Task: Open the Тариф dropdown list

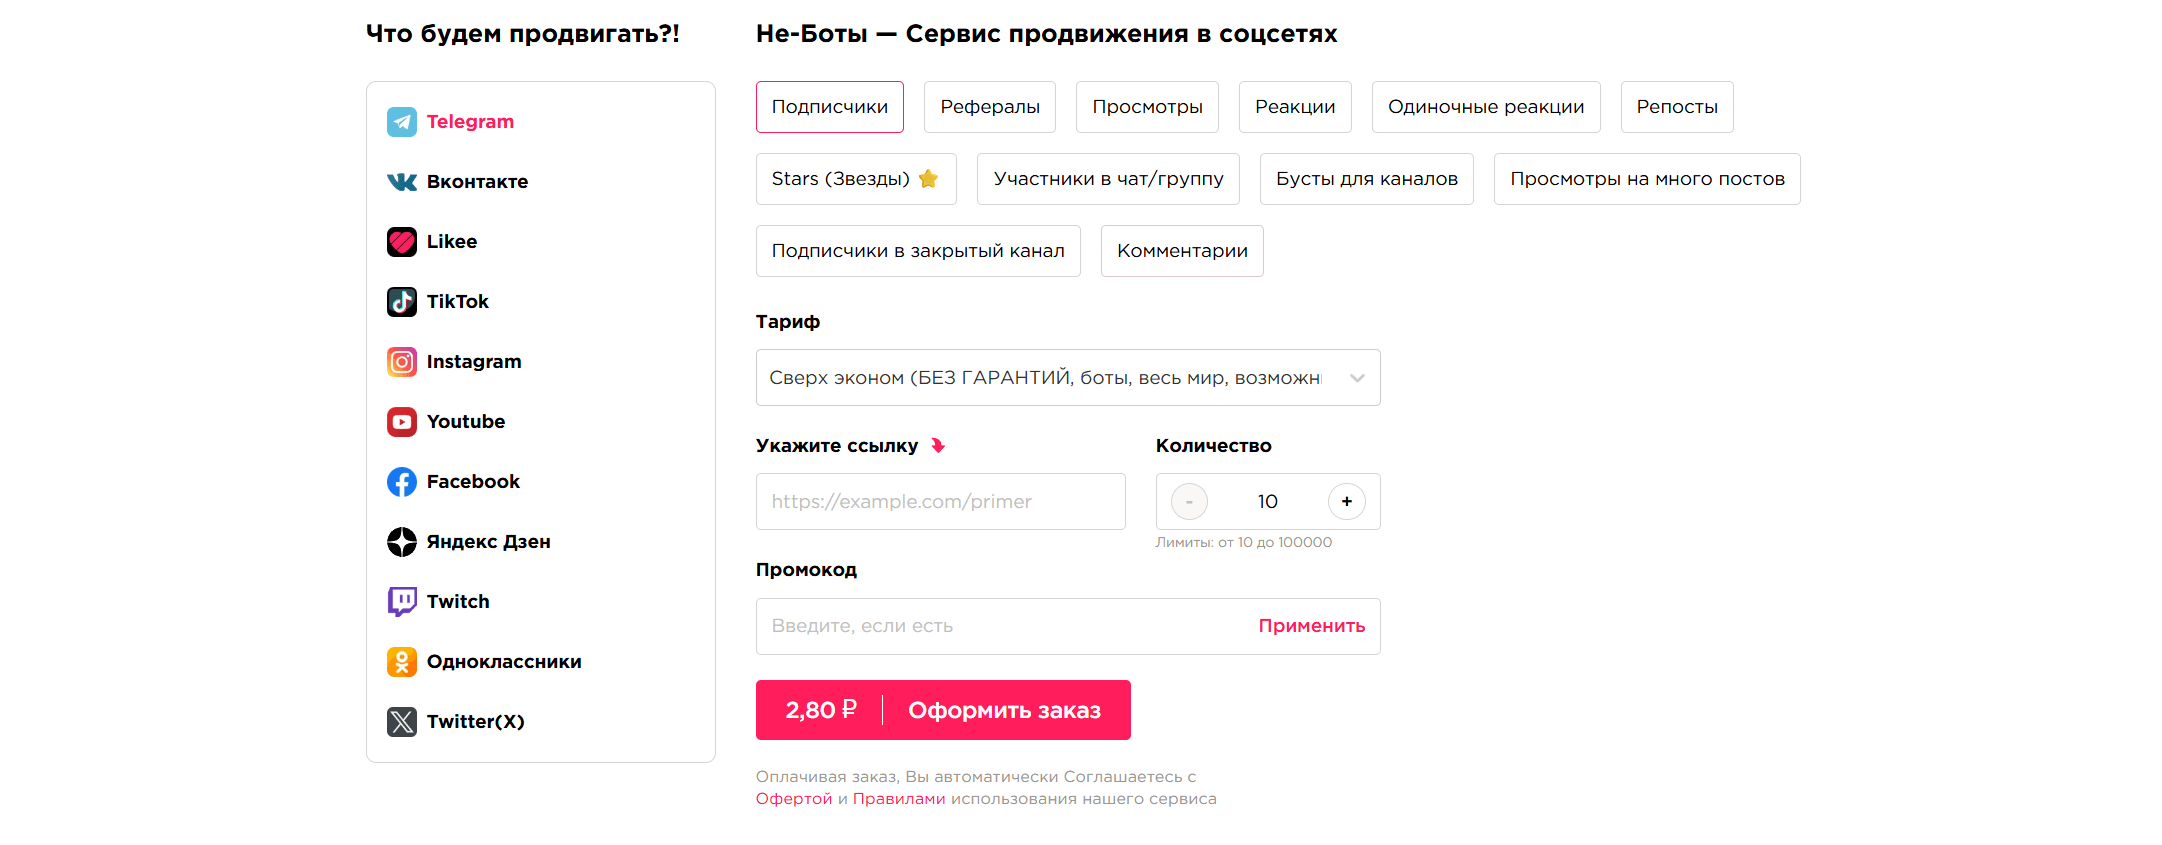Action: pyautogui.click(x=1067, y=378)
